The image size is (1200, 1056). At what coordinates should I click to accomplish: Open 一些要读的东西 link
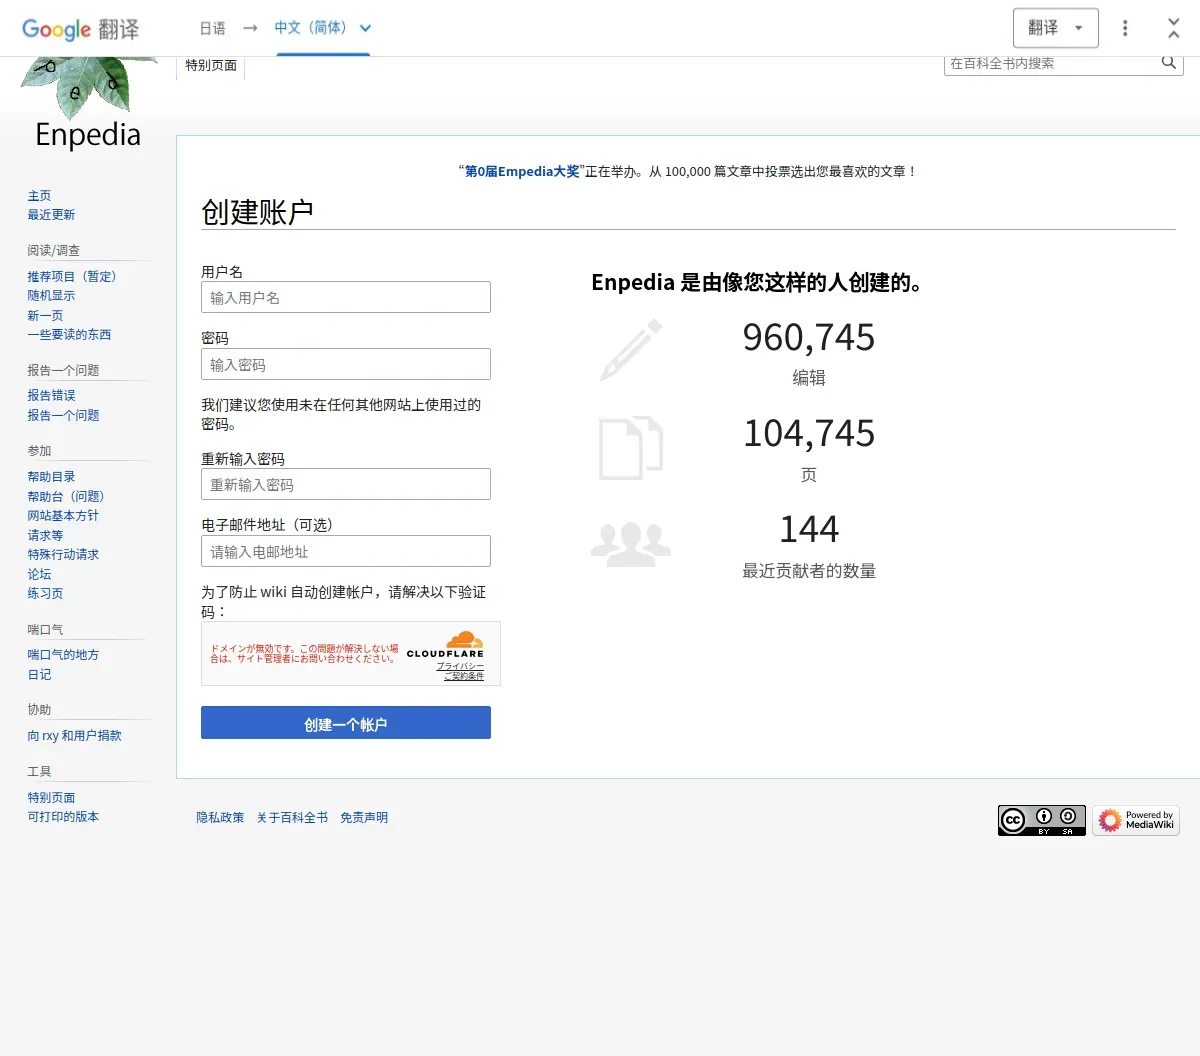[69, 335]
